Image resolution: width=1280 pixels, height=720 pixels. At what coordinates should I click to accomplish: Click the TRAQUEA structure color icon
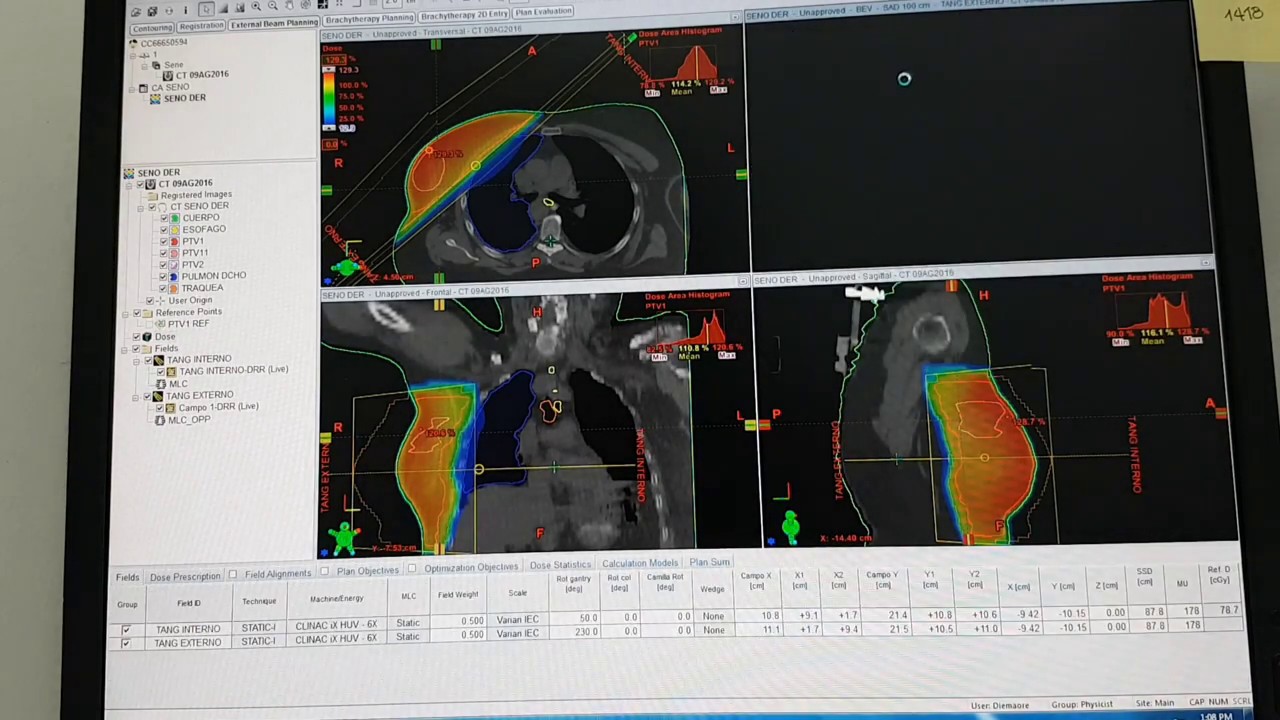[174, 288]
